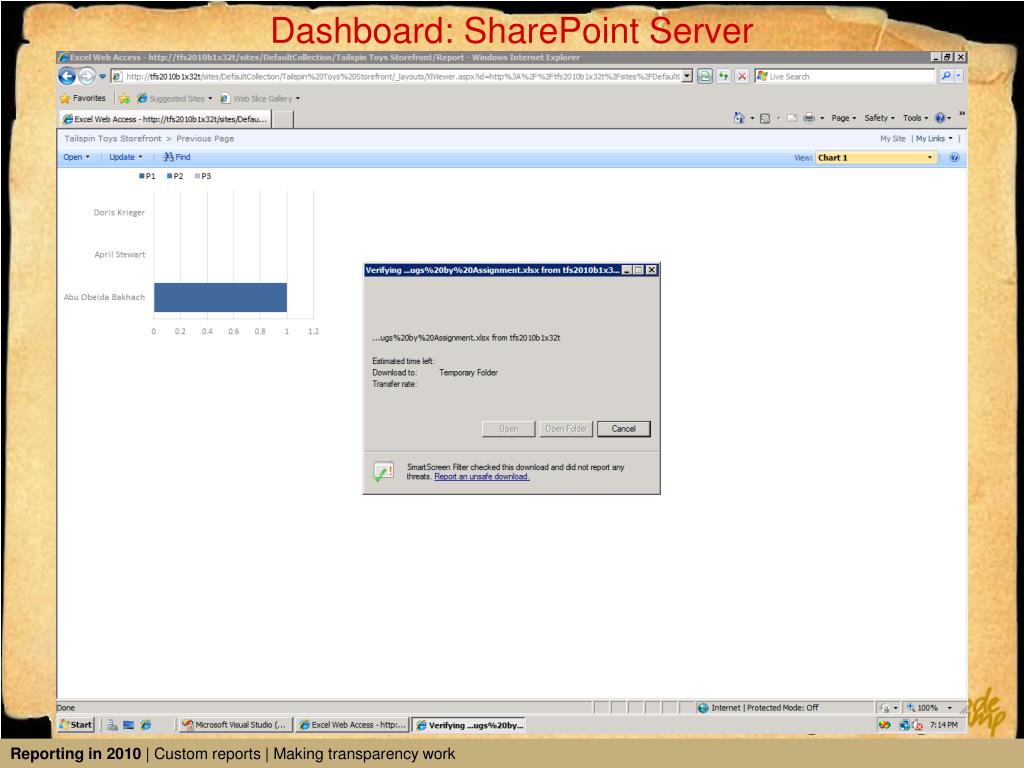Open the Update menu
The height and width of the screenshot is (768, 1024).
pyautogui.click(x=125, y=157)
